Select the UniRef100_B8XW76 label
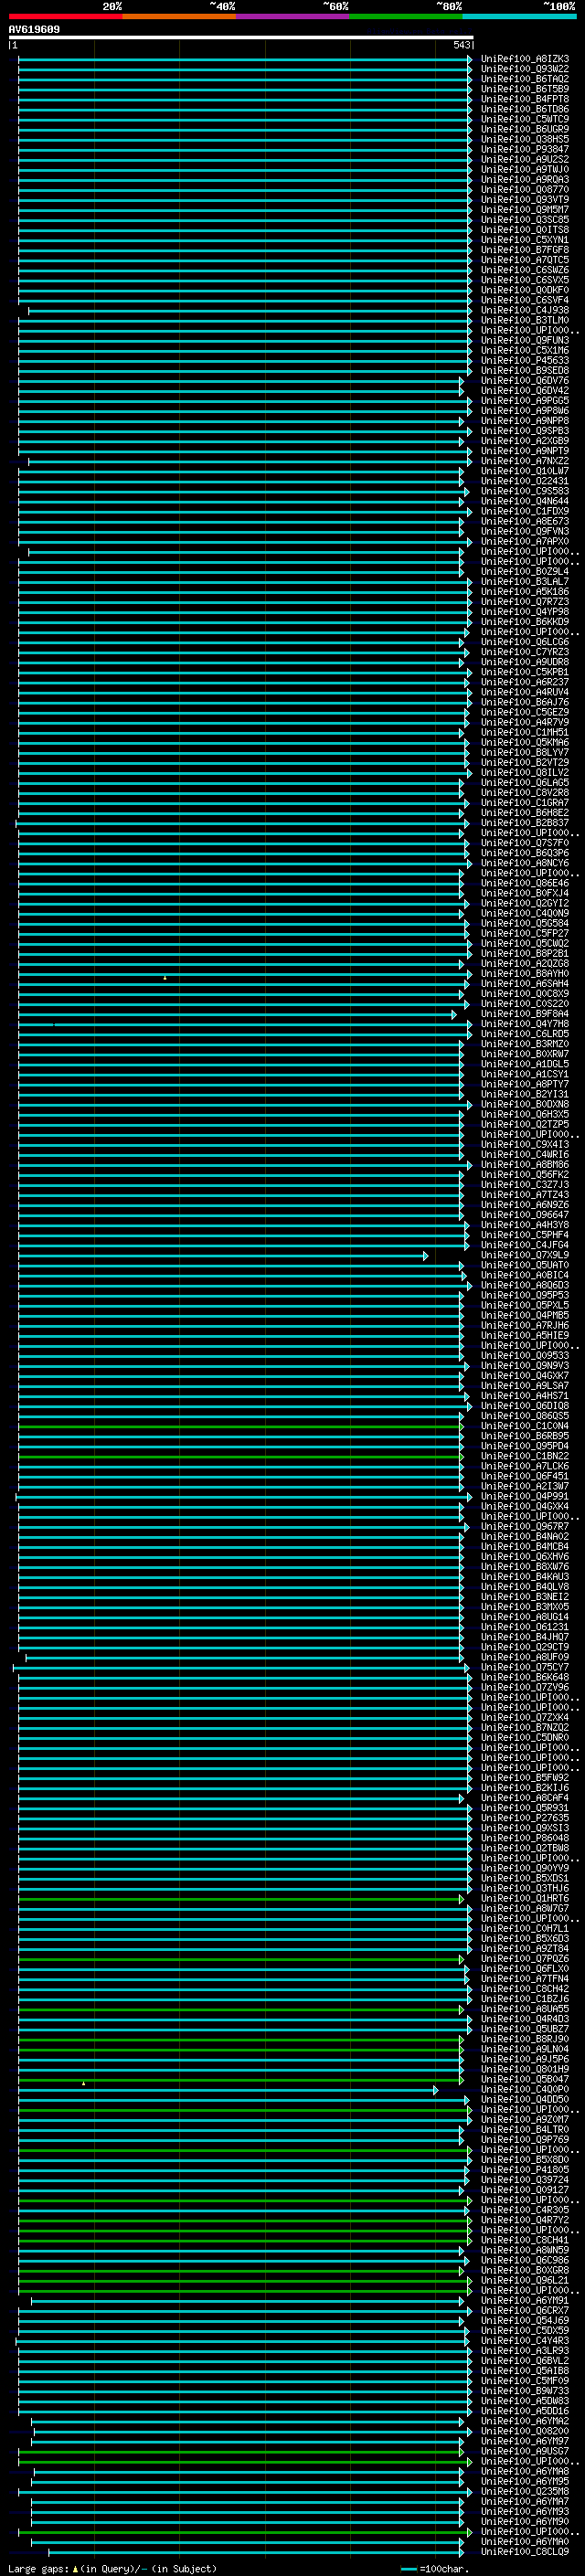 click(525, 1566)
